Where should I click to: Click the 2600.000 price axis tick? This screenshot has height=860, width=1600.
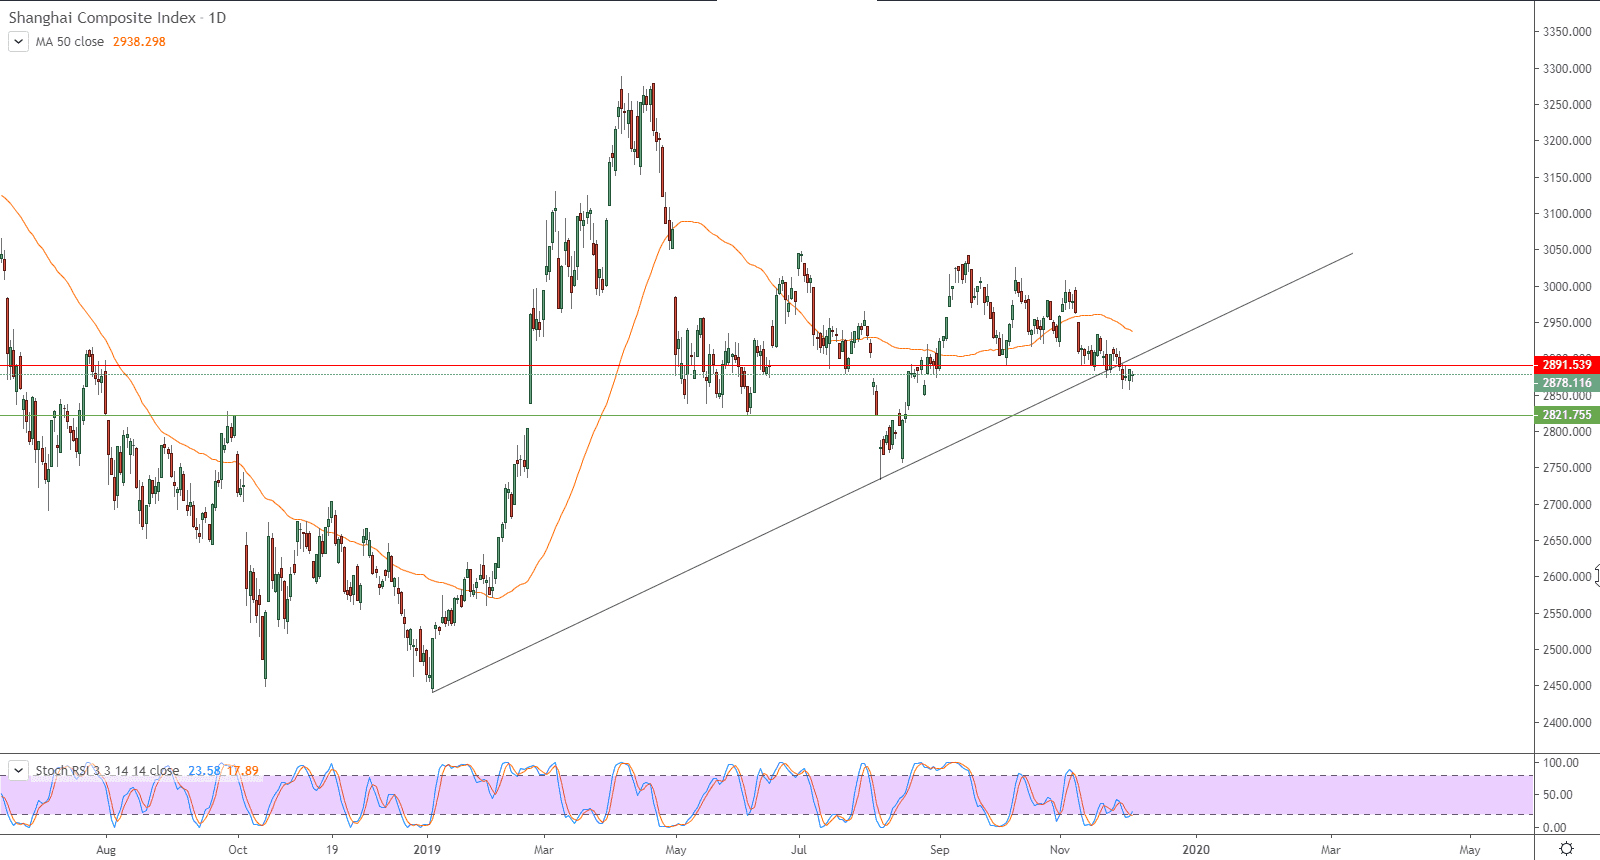click(1567, 577)
